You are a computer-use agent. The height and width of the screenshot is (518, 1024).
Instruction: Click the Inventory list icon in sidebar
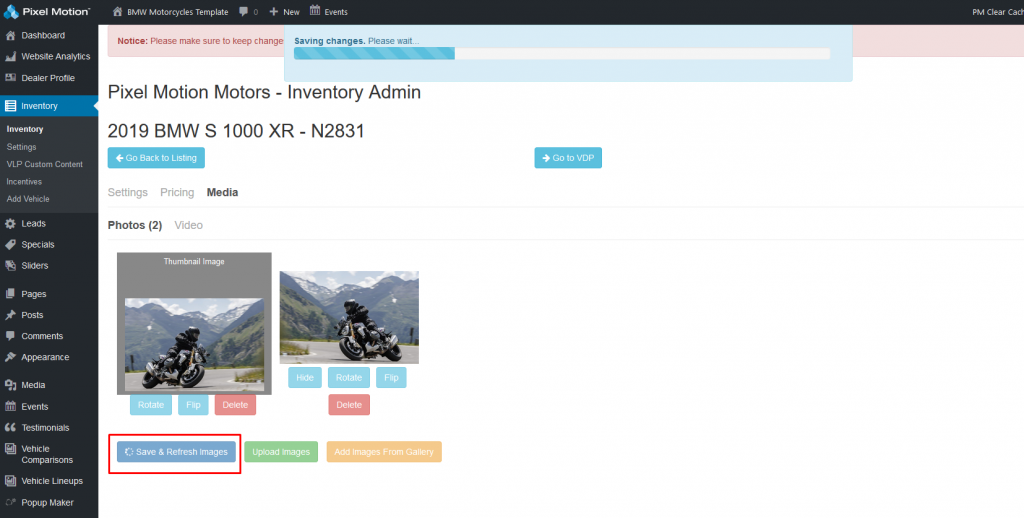coord(10,106)
